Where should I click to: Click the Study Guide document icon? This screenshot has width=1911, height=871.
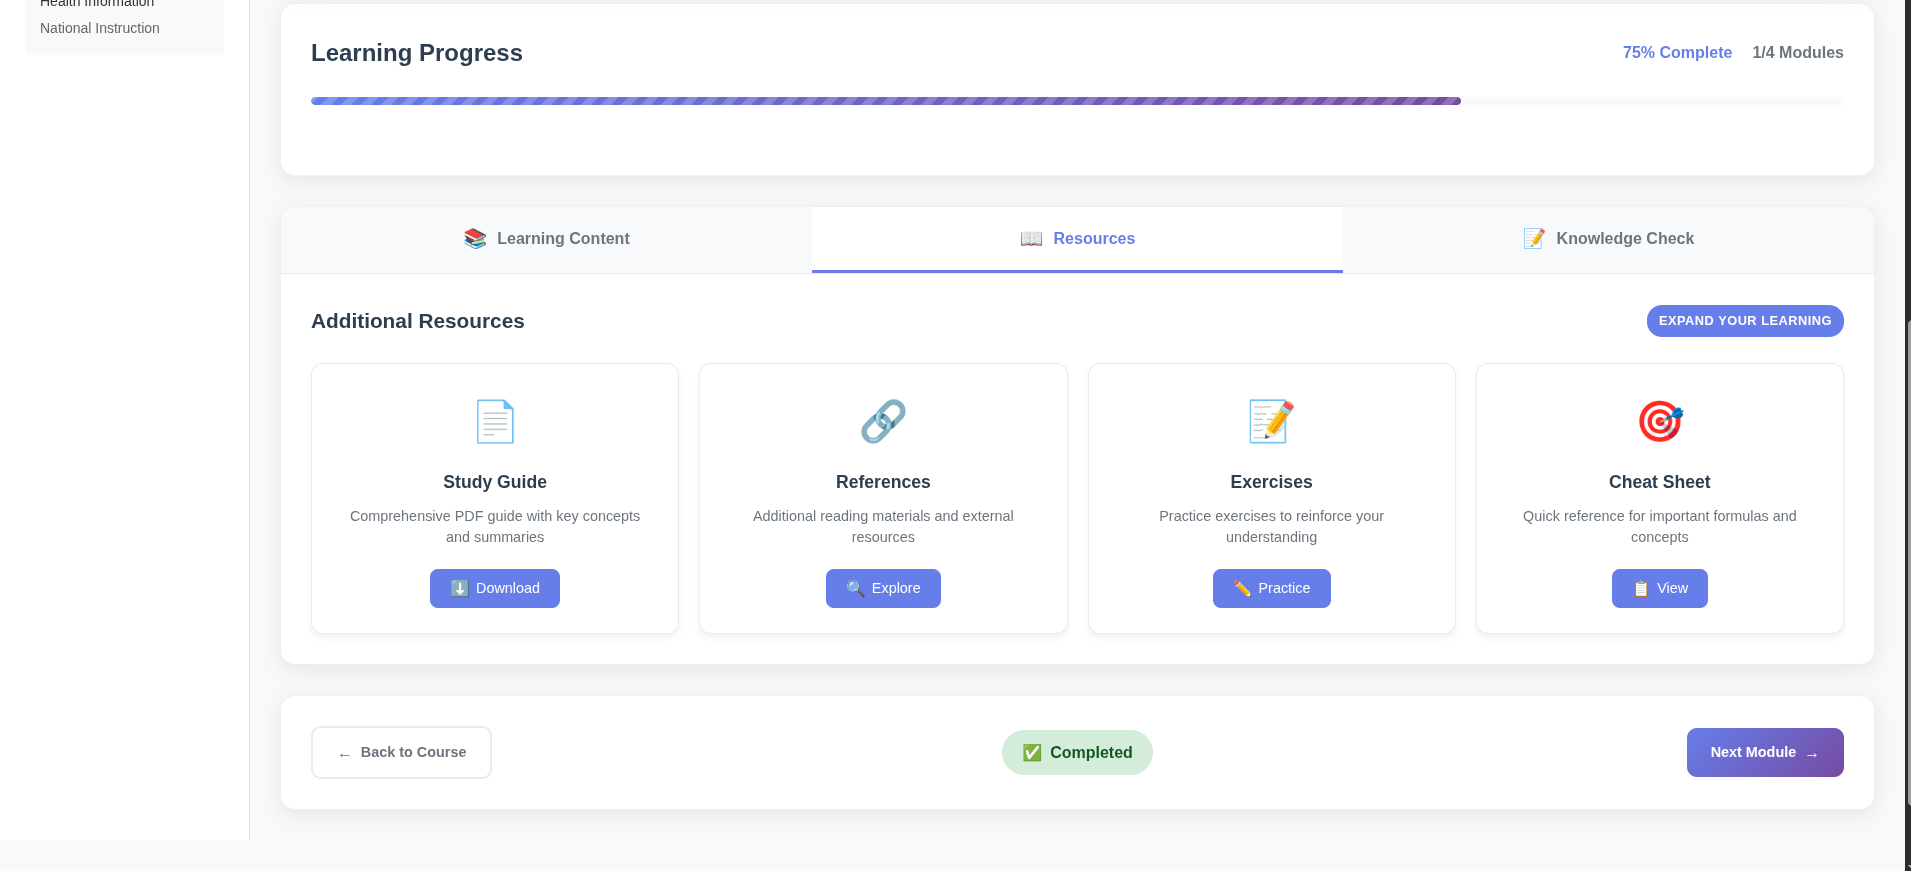[495, 421]
